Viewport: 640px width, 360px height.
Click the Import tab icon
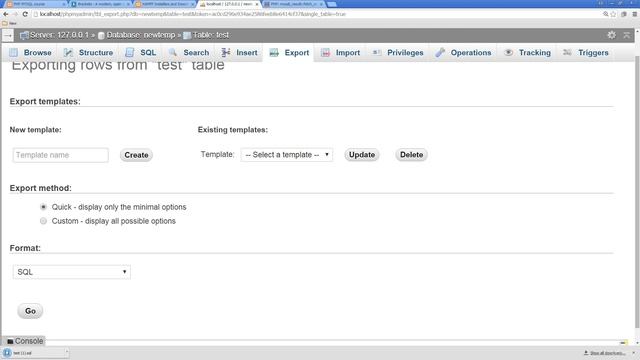(x=325, y=53)
